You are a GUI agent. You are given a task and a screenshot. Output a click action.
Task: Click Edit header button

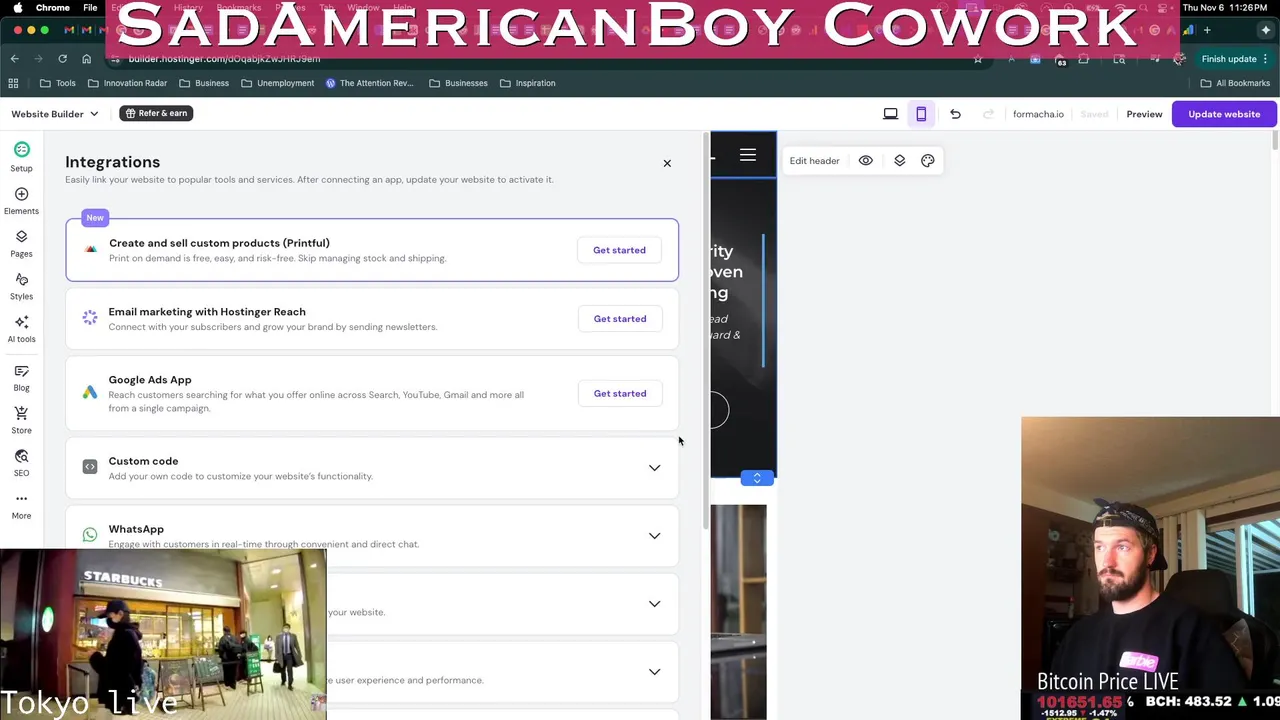click(814, 160)
